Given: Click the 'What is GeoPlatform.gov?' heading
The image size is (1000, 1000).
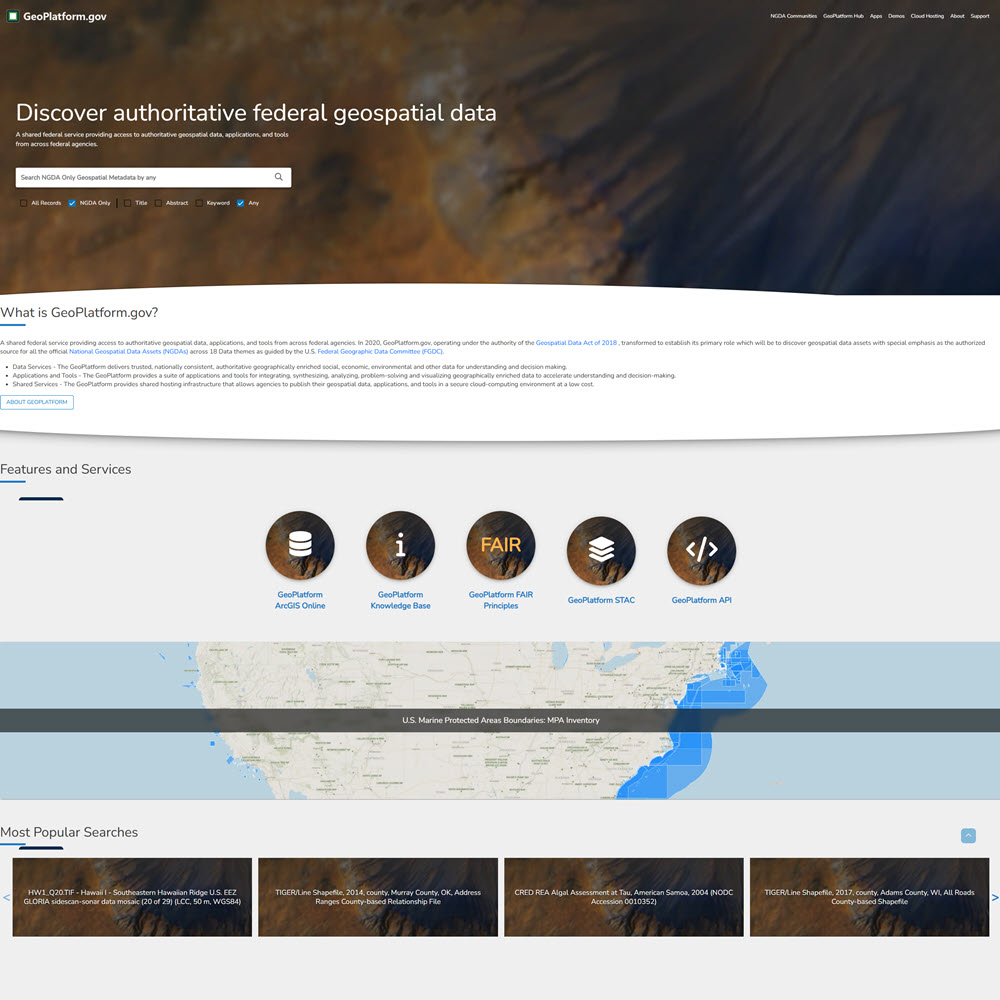Looking at the screenshot, I should 79,312.
